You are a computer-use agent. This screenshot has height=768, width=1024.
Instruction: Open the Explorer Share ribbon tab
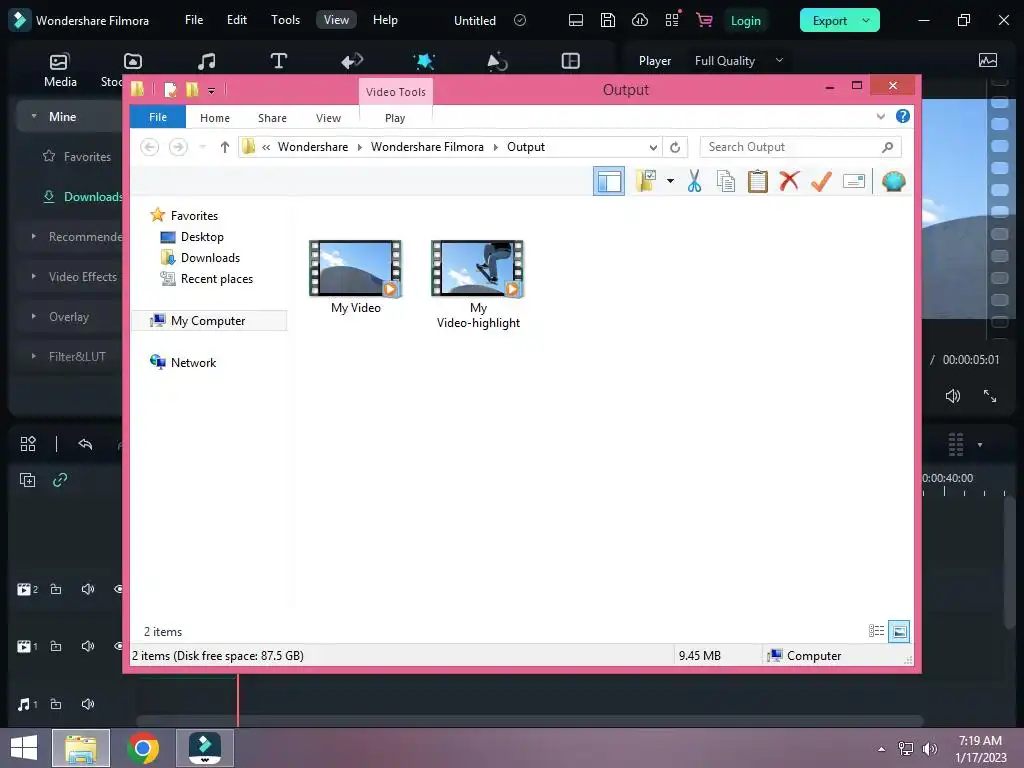(272, 118)
